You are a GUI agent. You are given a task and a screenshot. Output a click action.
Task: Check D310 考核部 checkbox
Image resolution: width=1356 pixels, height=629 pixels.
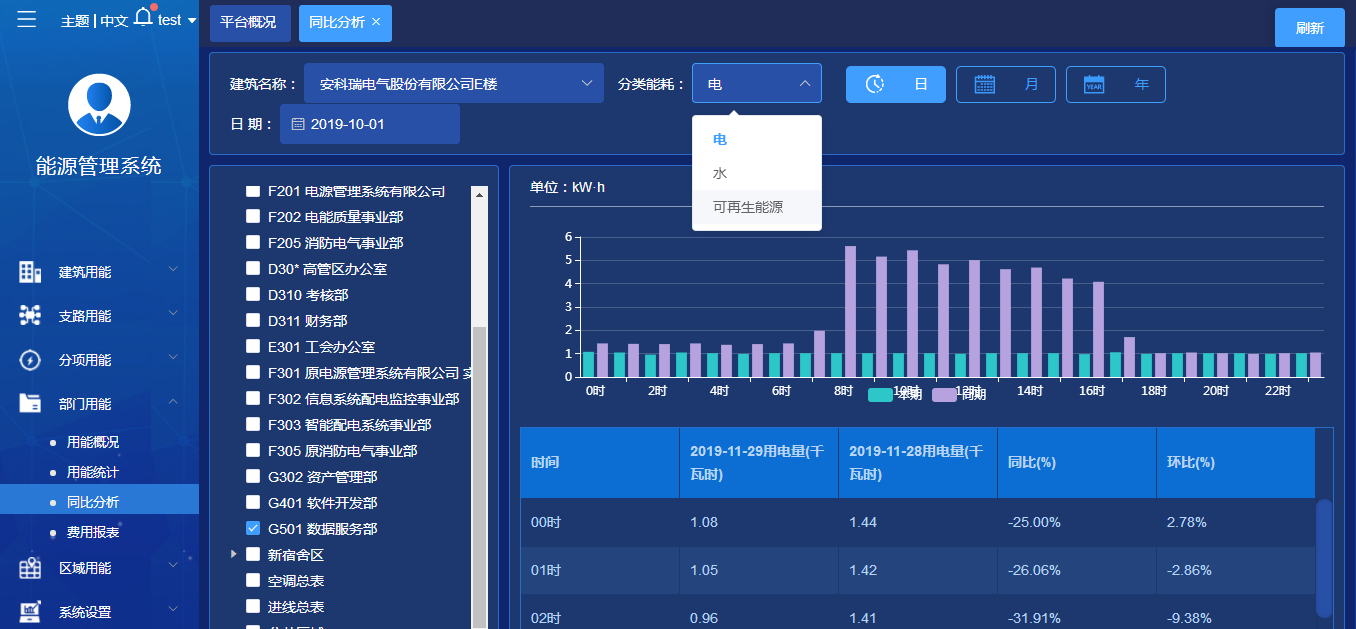pos(253,295)
